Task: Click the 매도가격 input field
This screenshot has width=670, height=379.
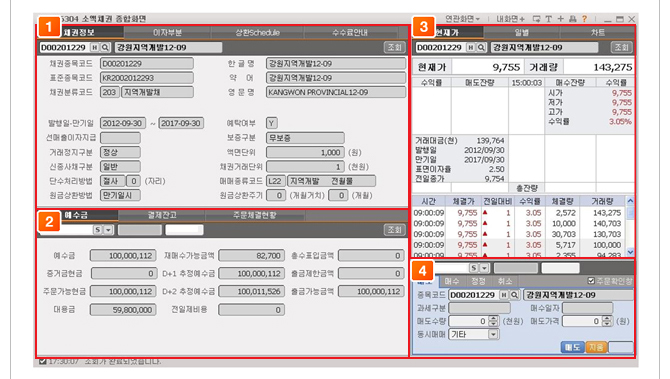Action: point(582,321)
